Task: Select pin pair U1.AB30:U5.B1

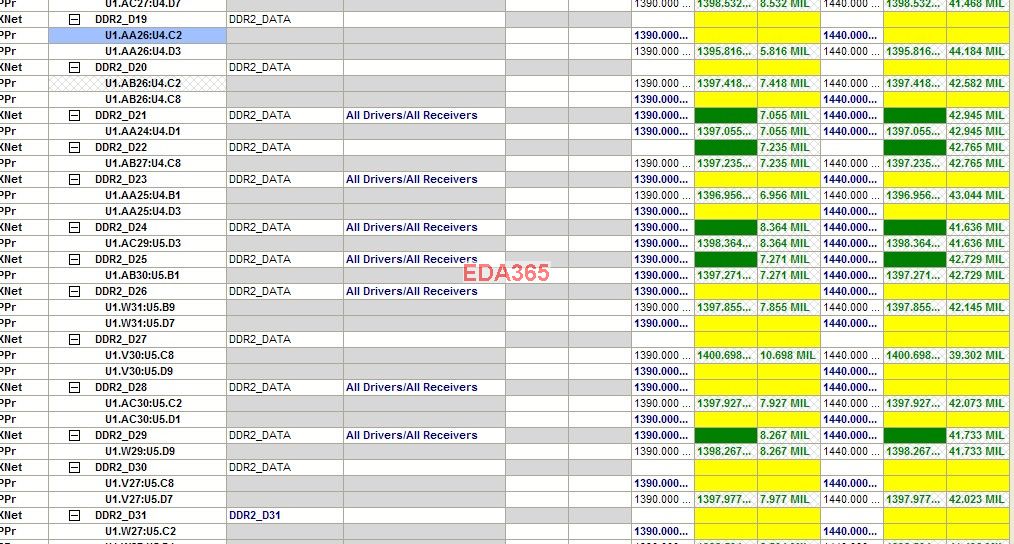Action: (x=142, y=275)
